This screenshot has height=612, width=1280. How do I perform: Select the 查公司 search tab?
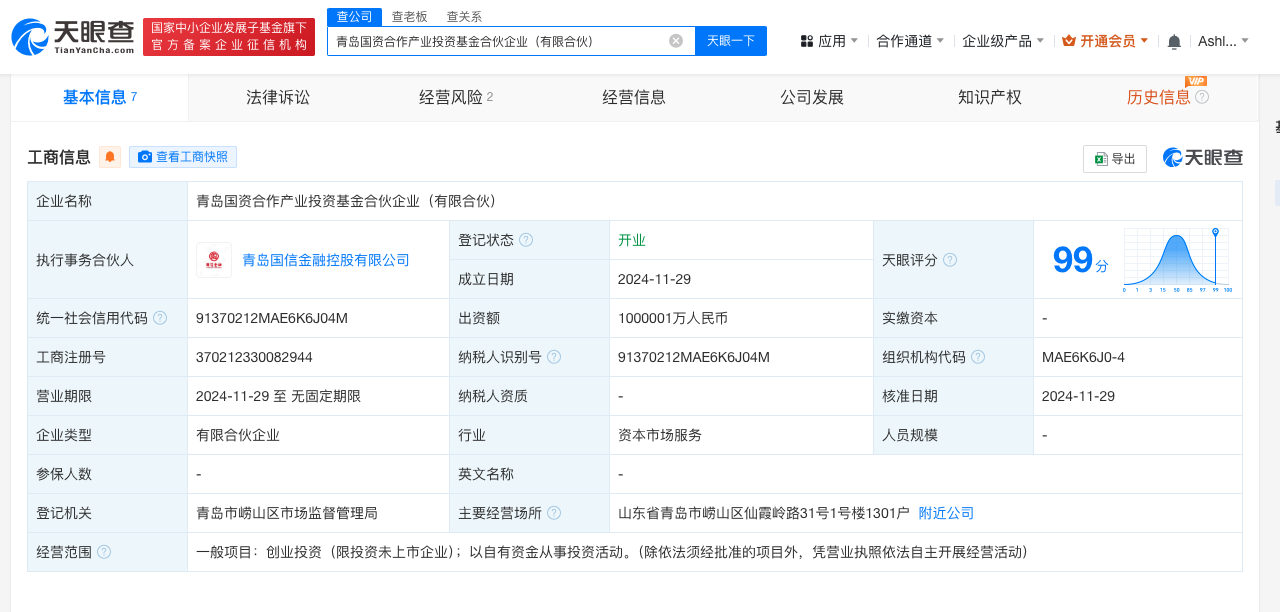(354, 17)
